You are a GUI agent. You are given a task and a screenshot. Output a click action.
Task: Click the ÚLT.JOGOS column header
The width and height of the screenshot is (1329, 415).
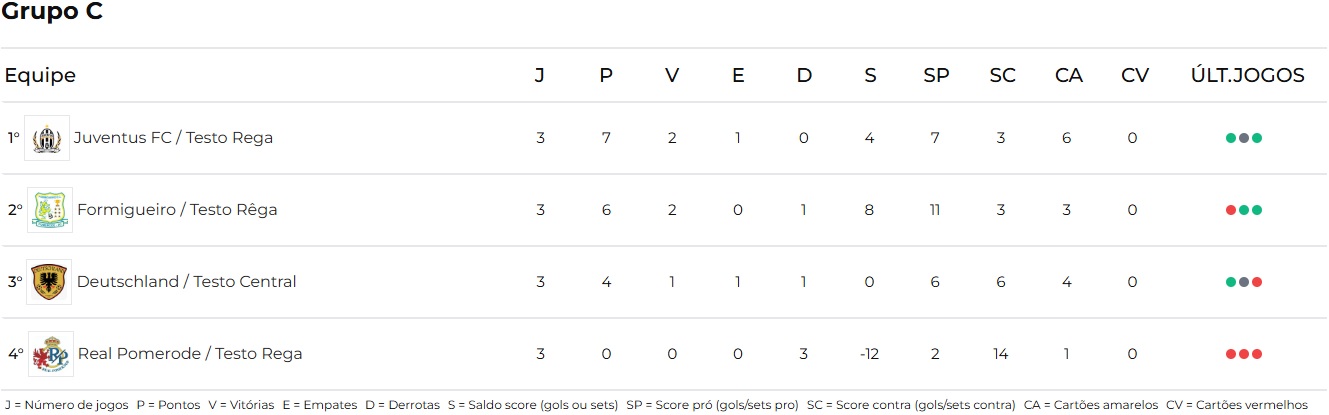1247,76
